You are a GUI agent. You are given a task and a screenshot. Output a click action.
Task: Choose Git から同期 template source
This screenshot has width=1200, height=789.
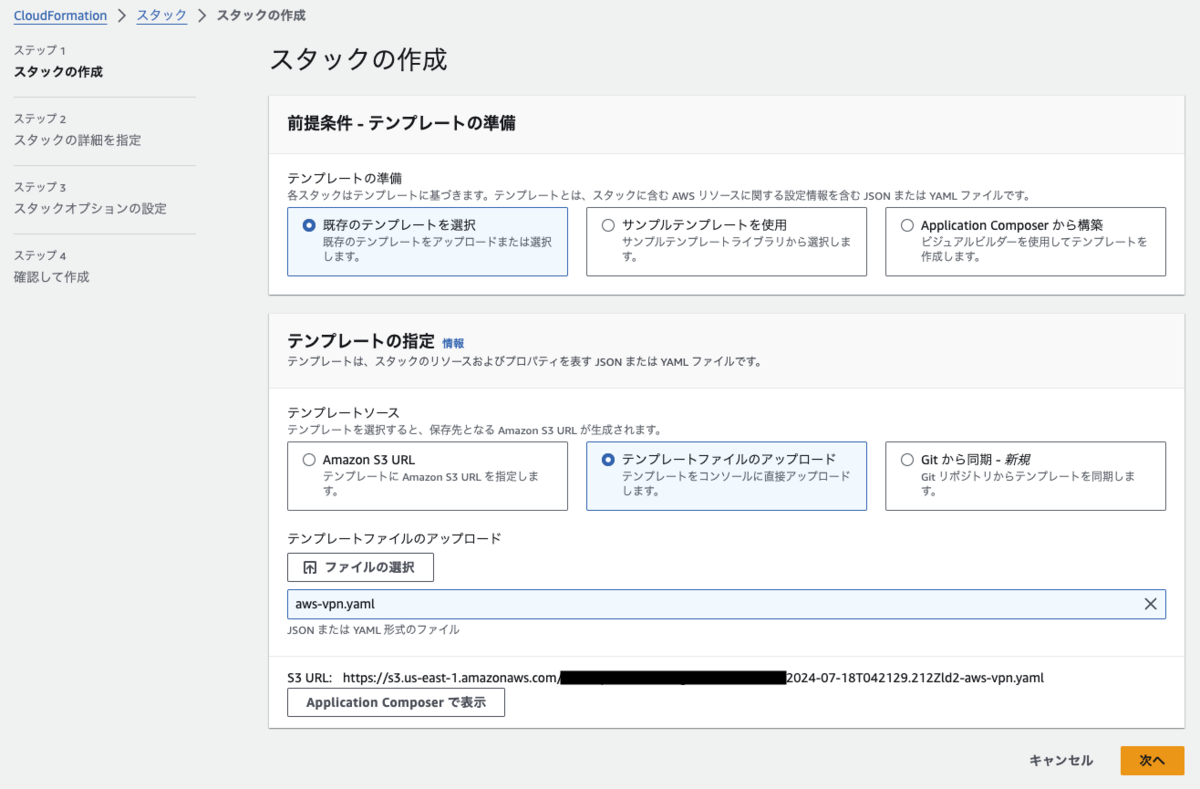(x=907, y=460)
